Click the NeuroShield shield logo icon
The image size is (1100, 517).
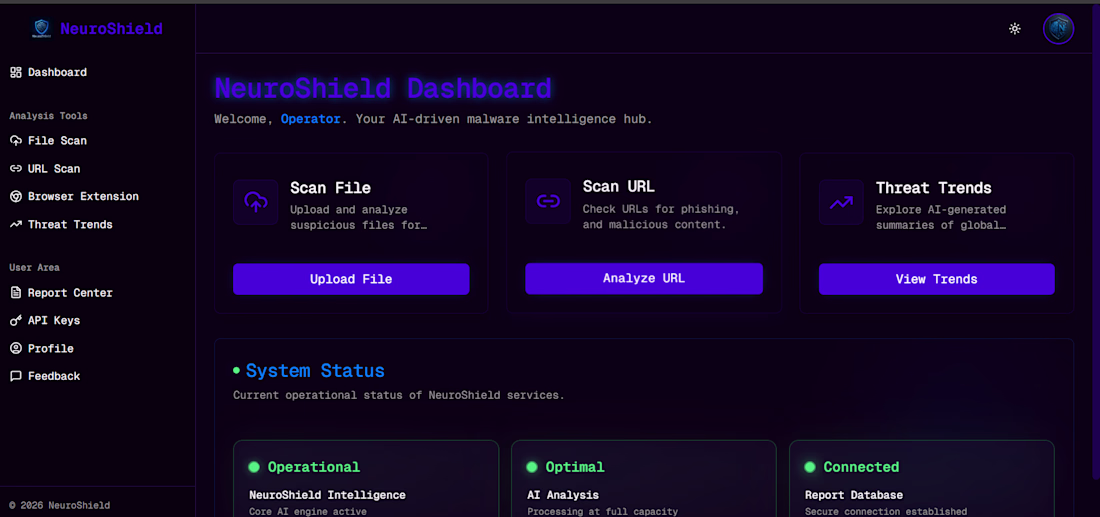tap(41, 29)
